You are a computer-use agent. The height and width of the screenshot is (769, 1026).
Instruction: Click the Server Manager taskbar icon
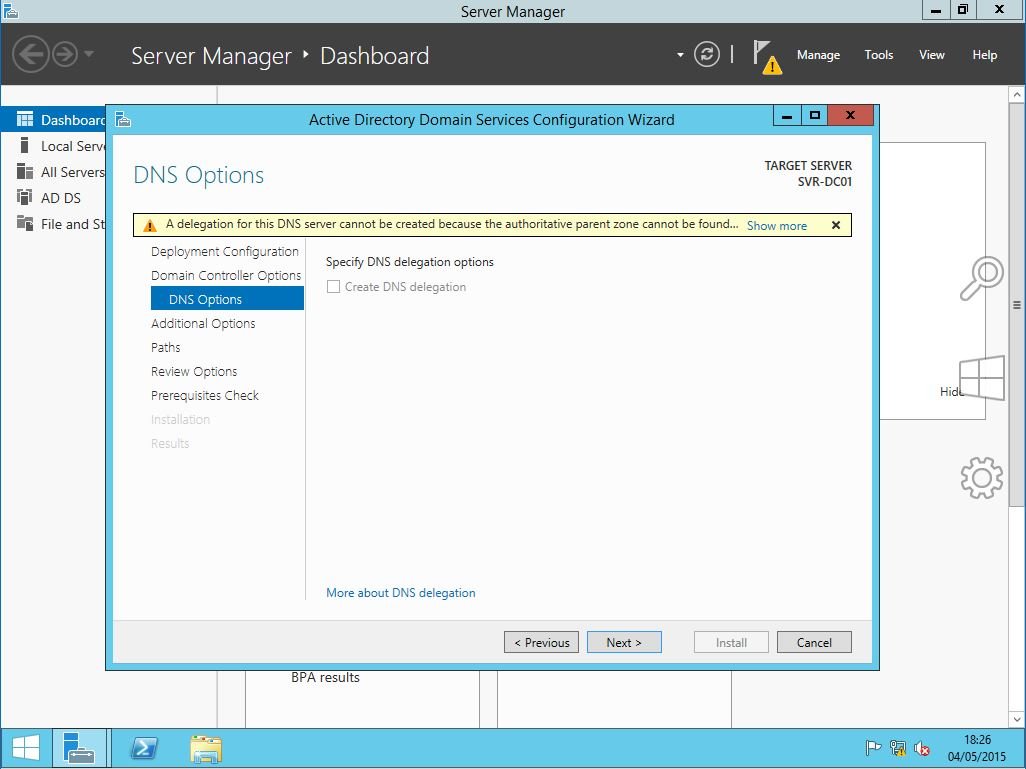(78, 748)
